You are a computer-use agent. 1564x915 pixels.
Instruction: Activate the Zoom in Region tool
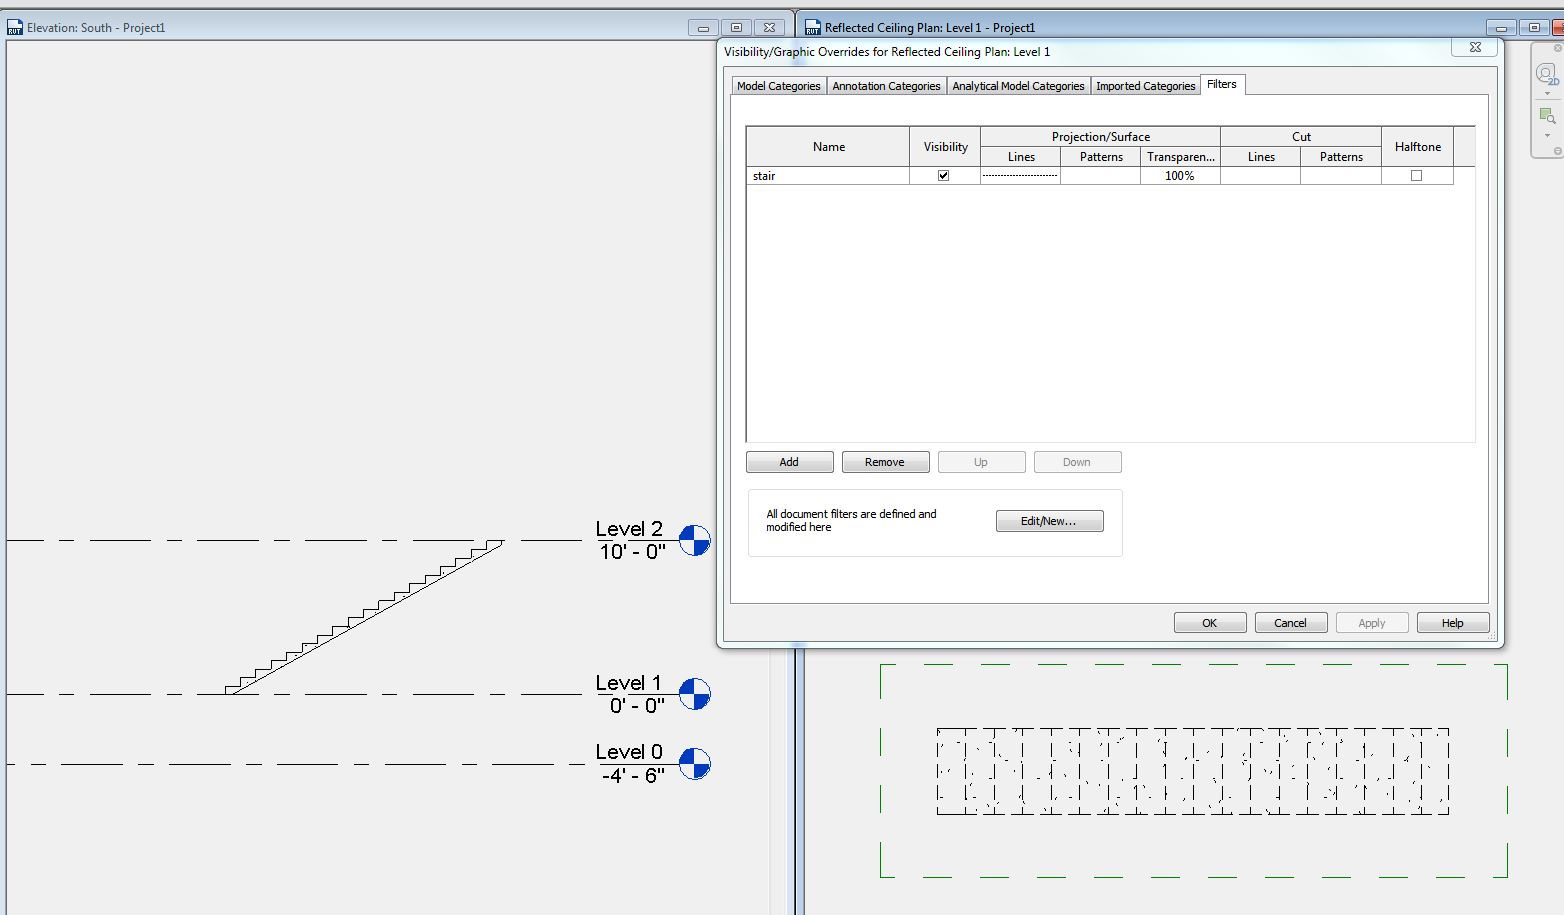point(1547,116)
